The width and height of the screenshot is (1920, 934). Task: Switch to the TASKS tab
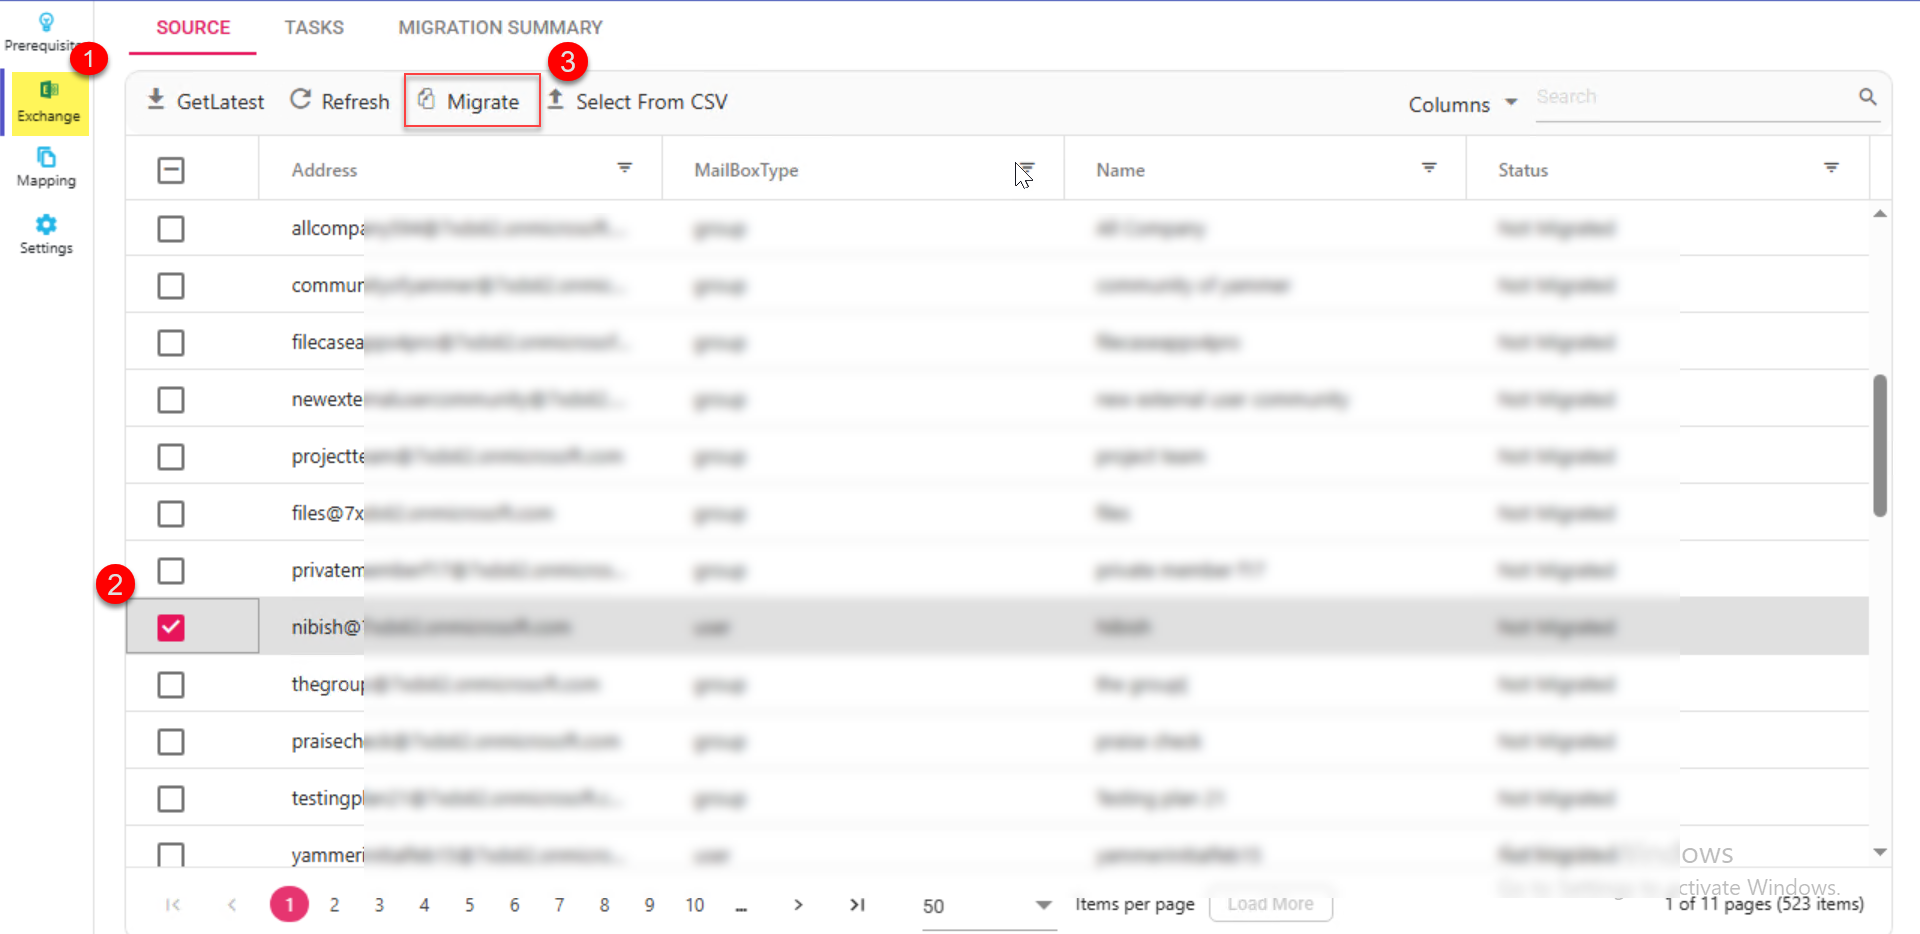point(314,27)
